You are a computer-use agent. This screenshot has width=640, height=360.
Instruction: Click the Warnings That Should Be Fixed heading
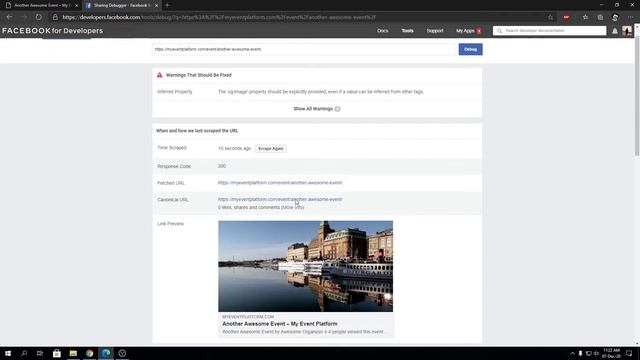[199, 75]
